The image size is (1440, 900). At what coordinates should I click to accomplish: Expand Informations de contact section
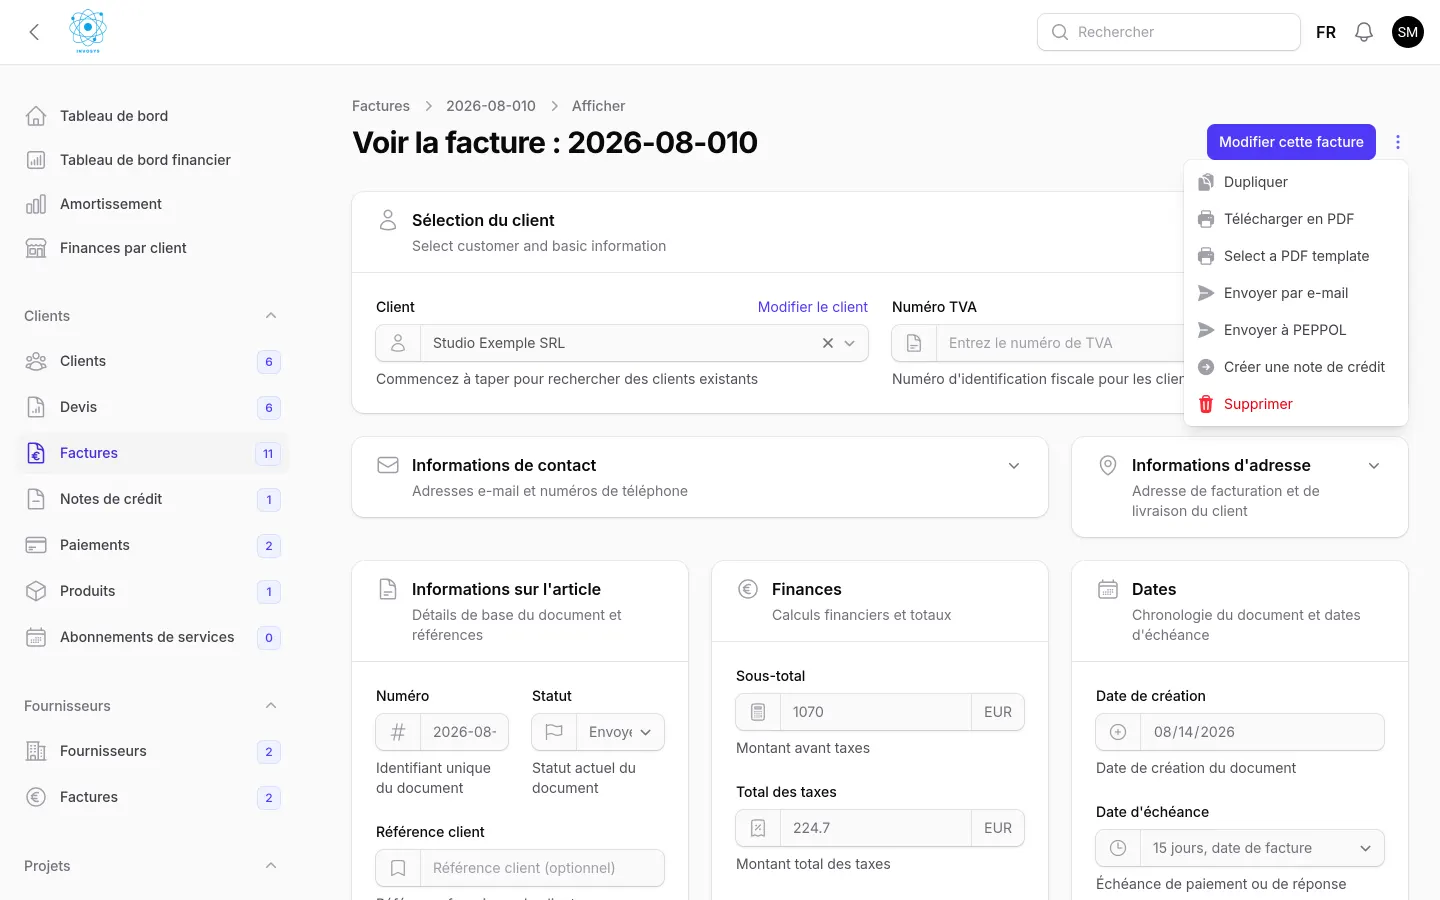(x=1014, y=466)
